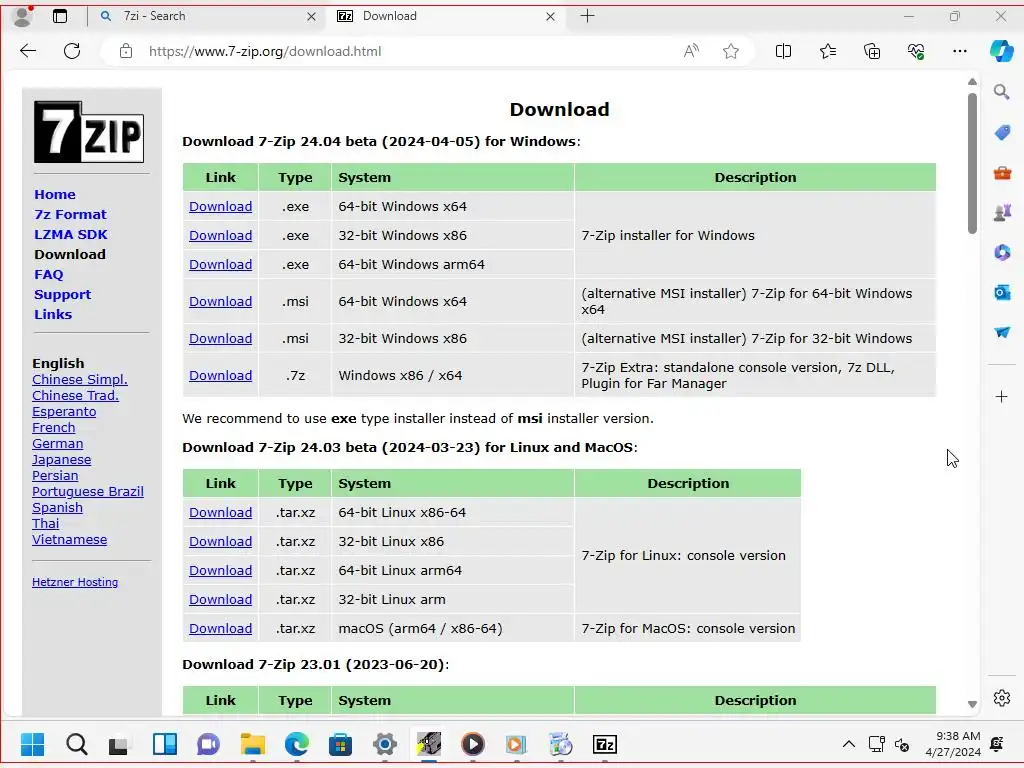The height and width of the screenshot is (768, 1024).
Task: Open the Support page
Action: click(x=63, y=295)
